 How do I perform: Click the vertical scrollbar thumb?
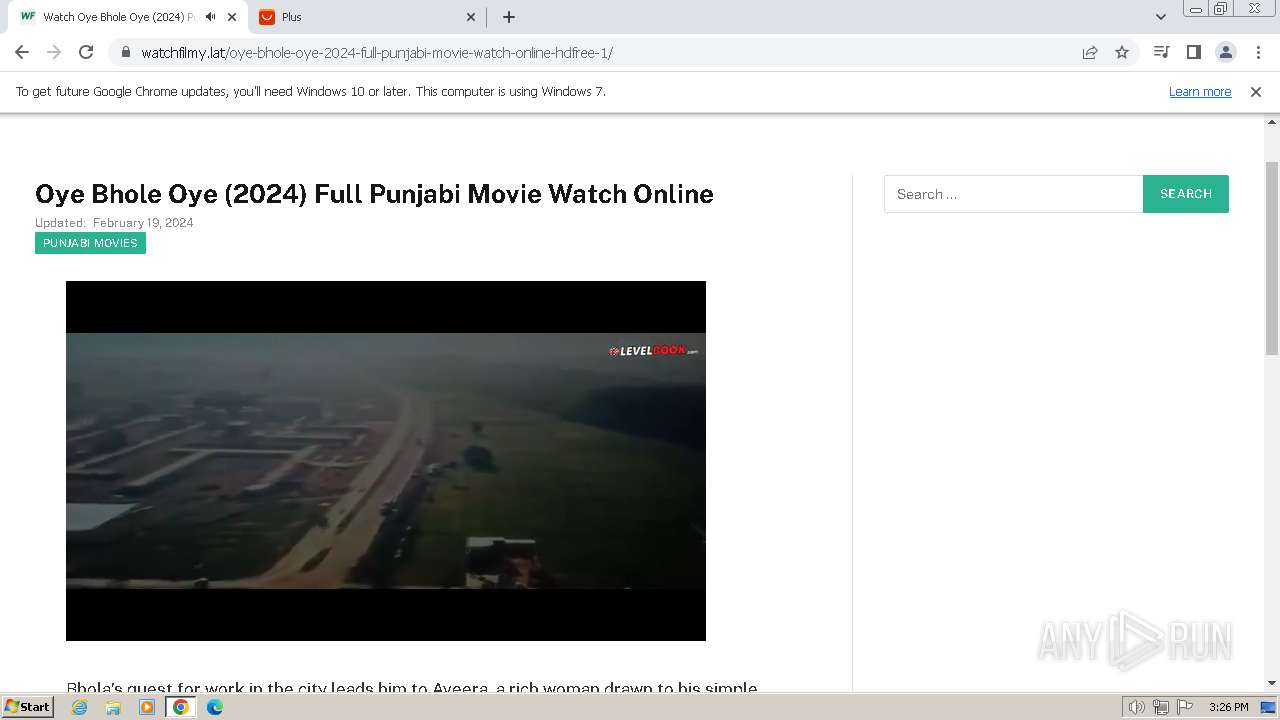click(1272, 258)
